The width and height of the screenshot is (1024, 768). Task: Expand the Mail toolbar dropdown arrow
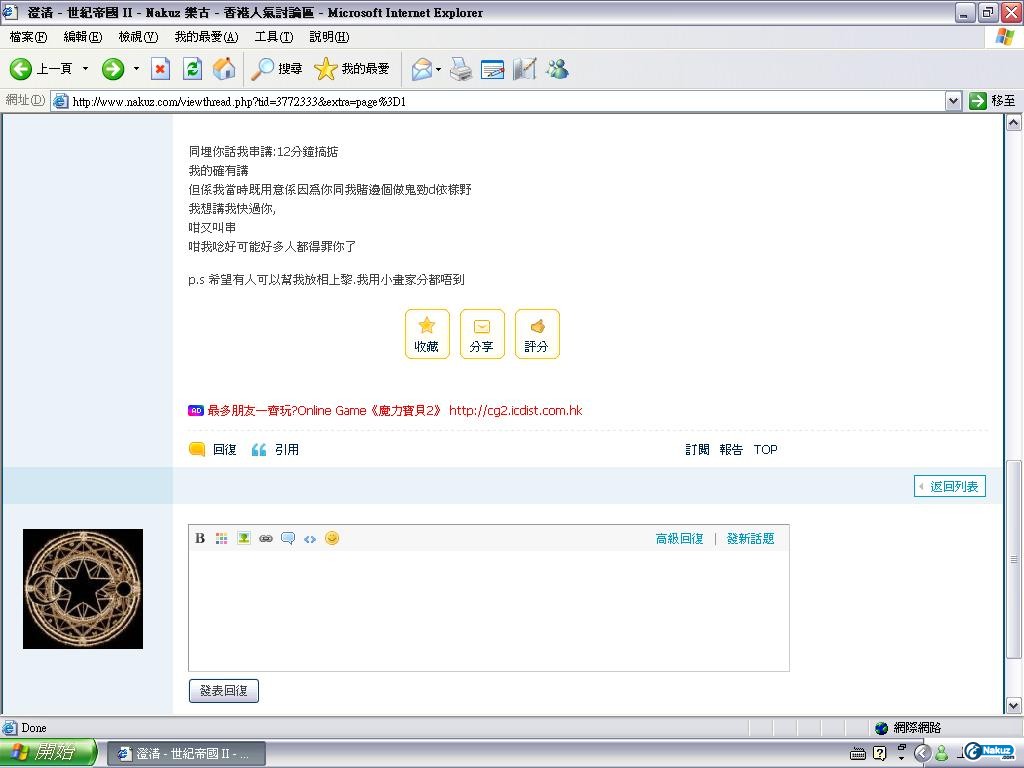click(438, 69)
